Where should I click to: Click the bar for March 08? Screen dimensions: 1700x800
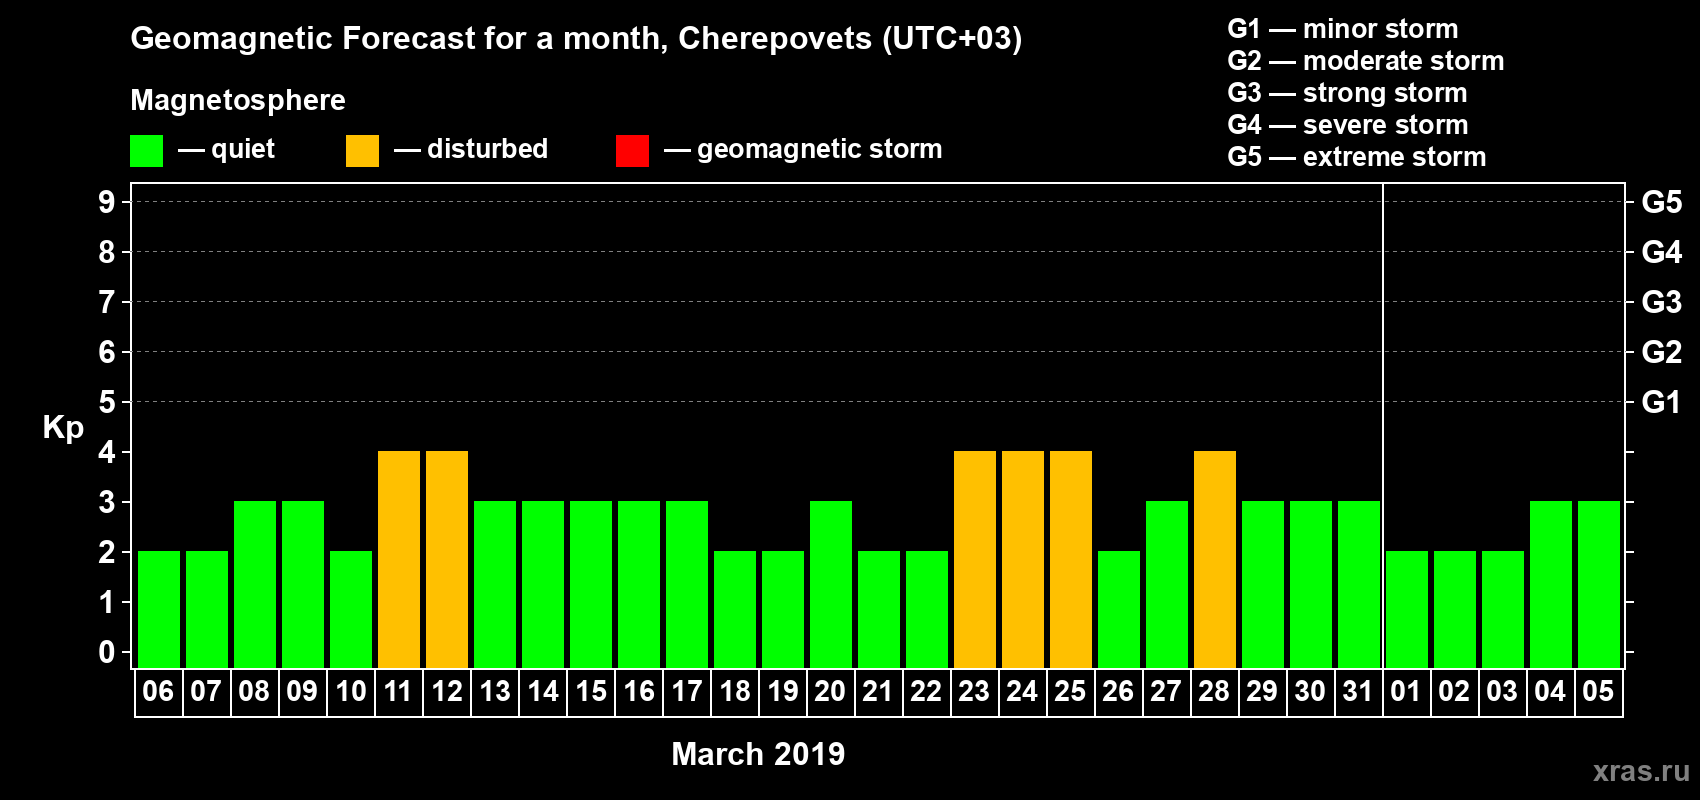pyautogui.click(x=255, y=584)
